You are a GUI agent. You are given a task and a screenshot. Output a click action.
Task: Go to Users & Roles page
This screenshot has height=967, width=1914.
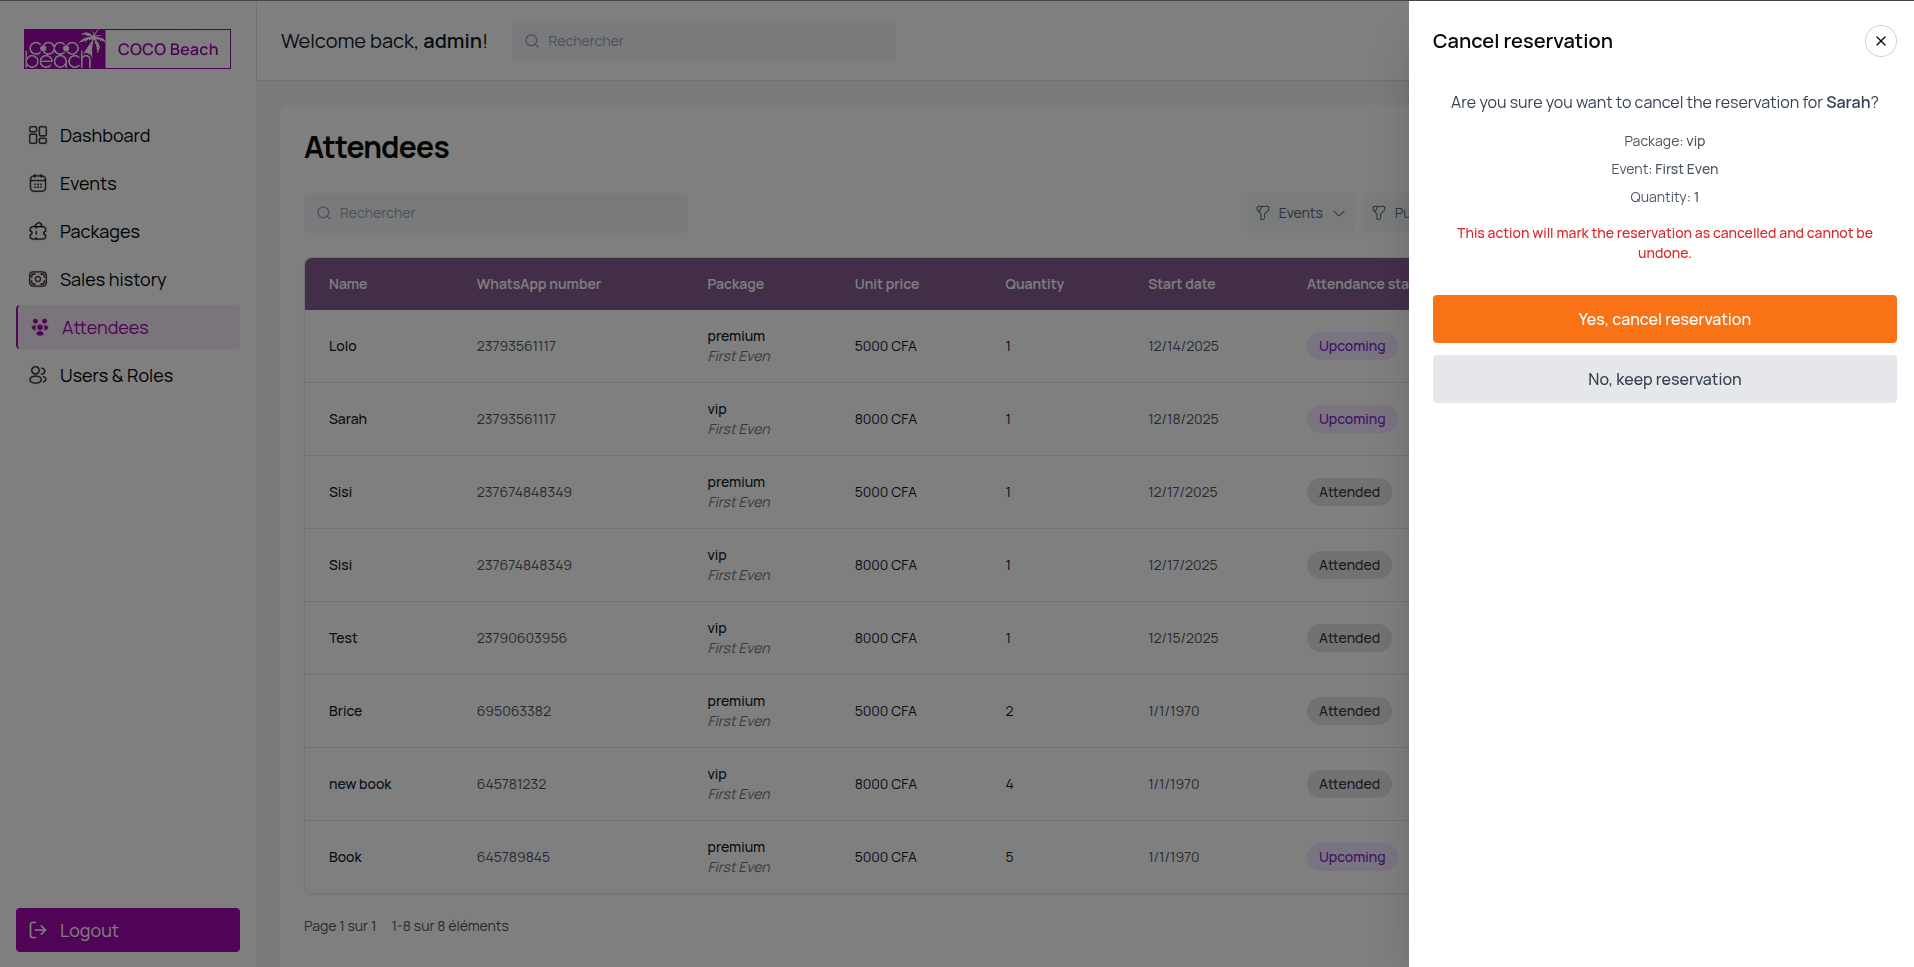(x=116, y=375)
